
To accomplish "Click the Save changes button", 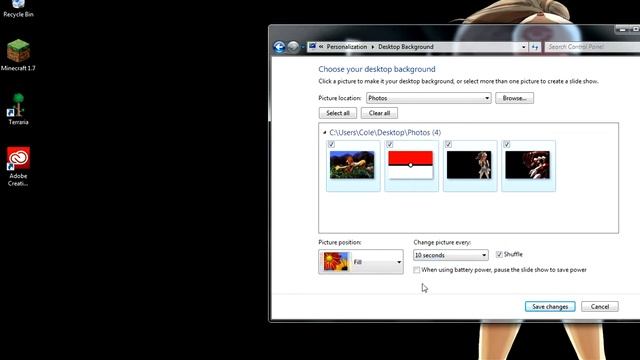I will point(550,307).
